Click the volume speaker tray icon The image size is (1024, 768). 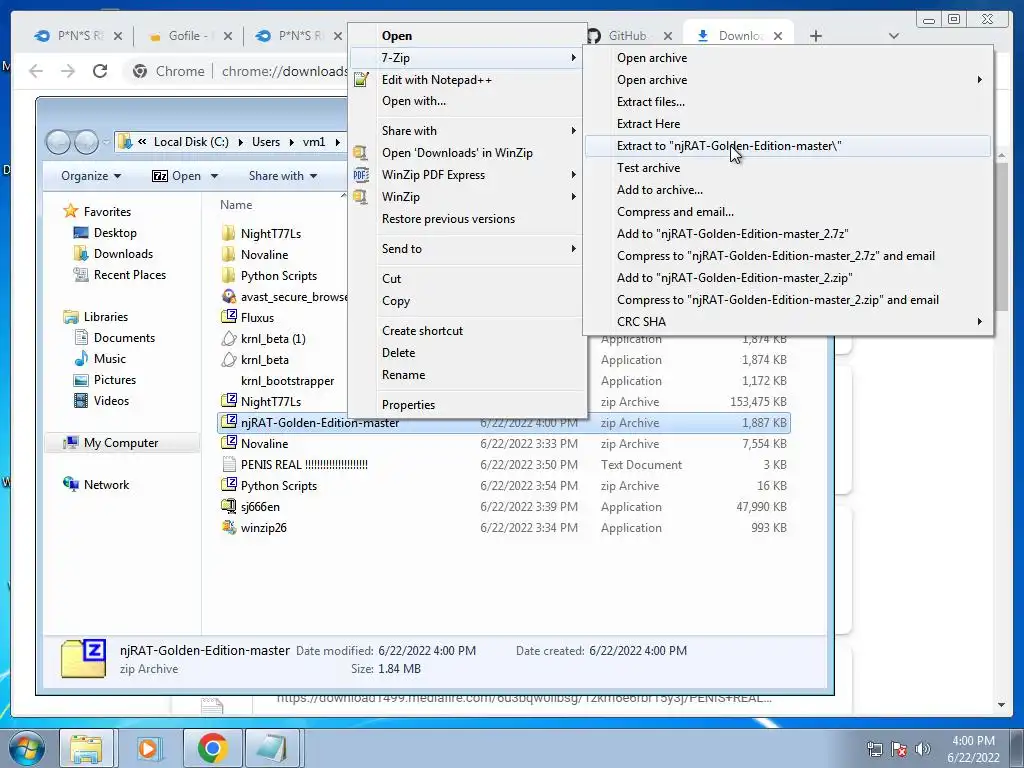tap(923, 749)
